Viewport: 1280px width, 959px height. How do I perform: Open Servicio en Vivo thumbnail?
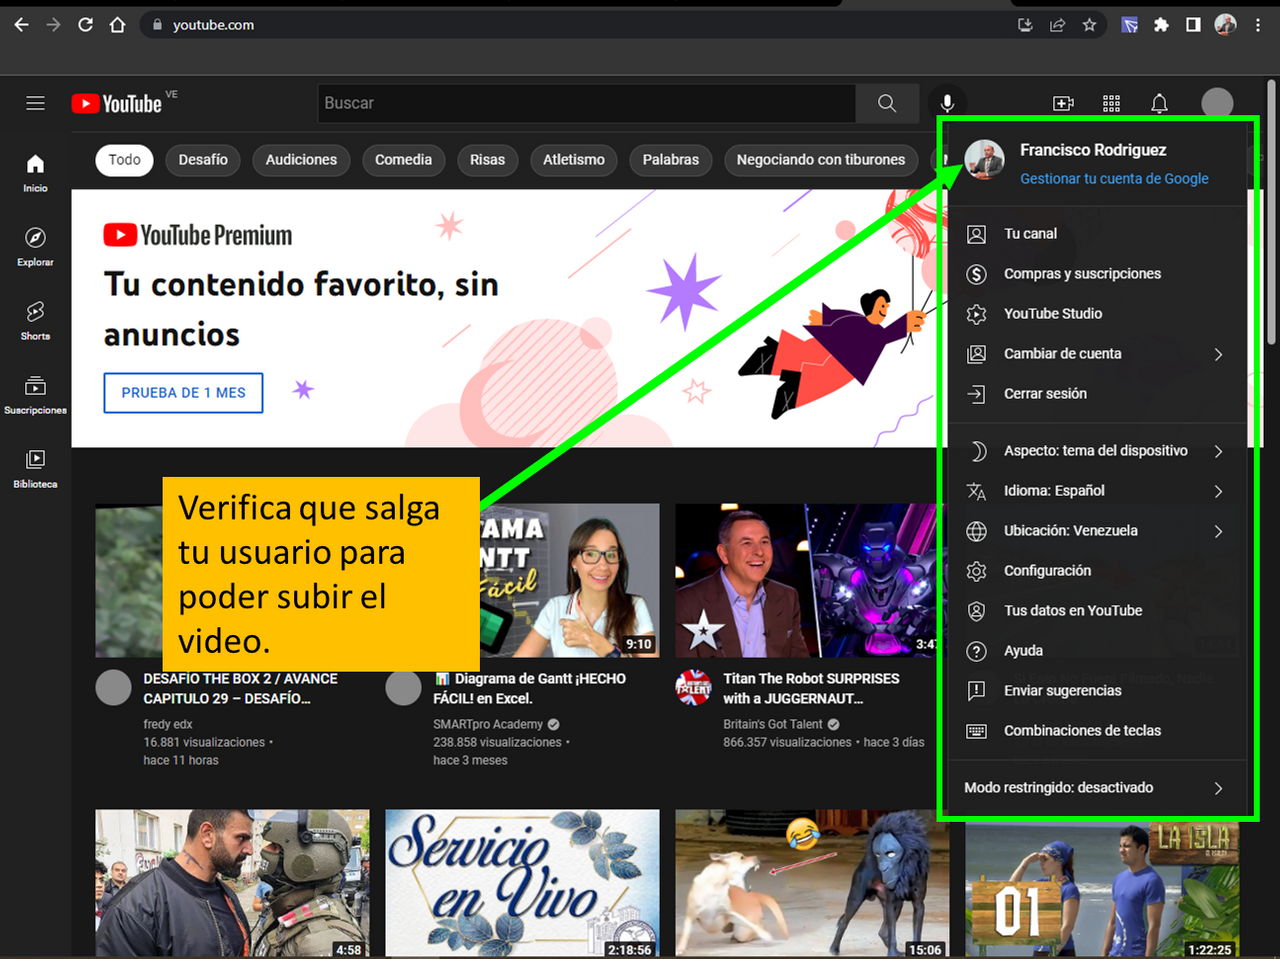click(x=522, y=884)
